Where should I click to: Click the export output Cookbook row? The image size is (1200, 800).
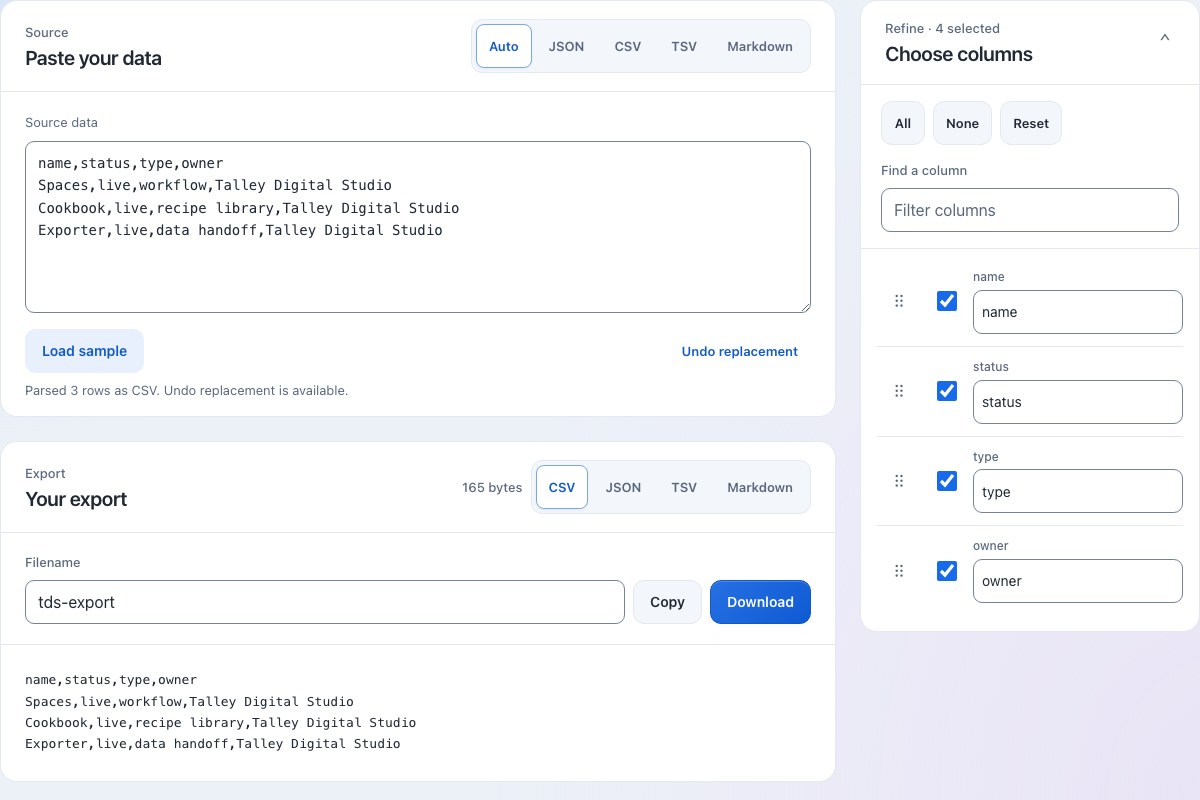click(x=221, y=723)
